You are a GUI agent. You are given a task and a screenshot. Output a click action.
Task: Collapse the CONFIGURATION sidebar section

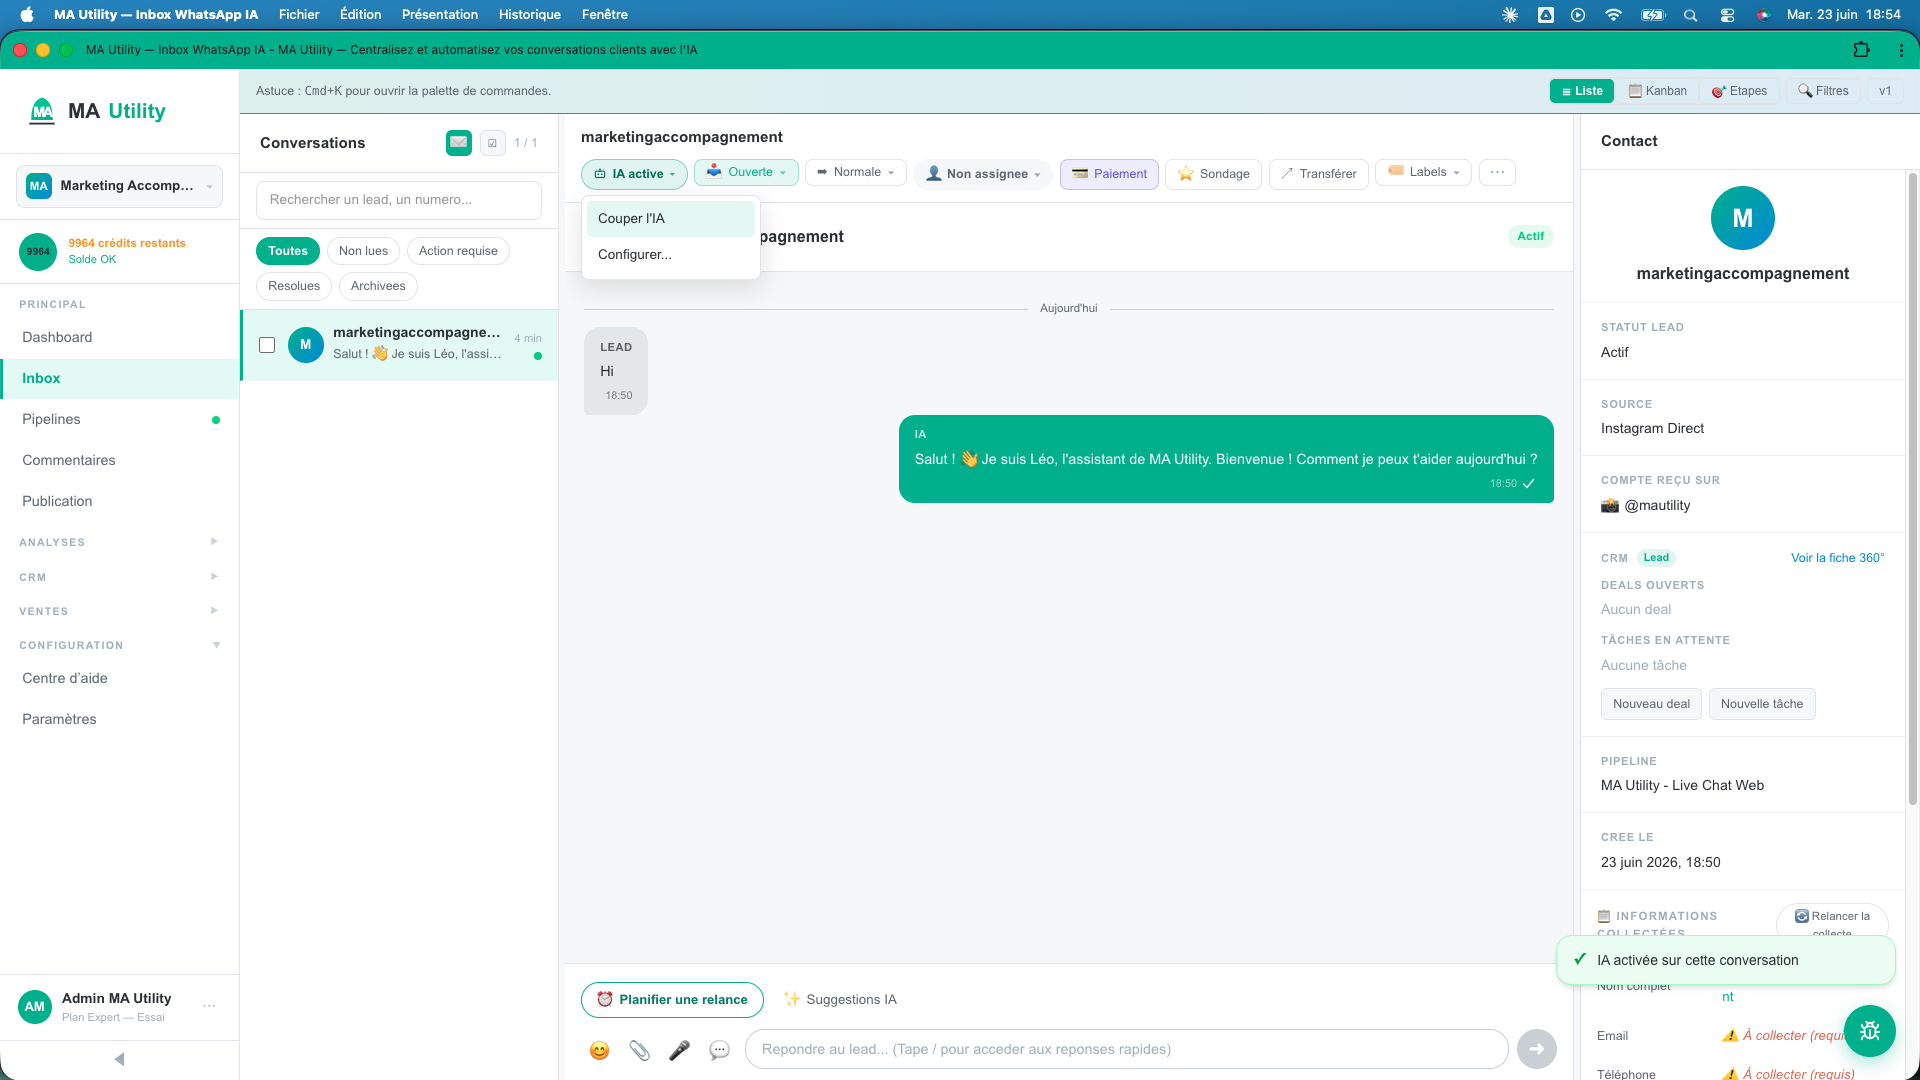click(x=119, y=645)
